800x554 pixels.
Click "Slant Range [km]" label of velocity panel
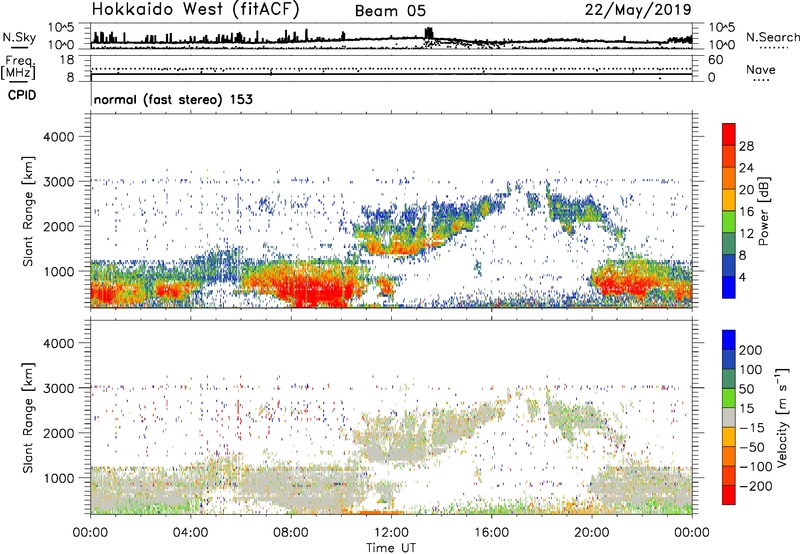pos(28,418)
